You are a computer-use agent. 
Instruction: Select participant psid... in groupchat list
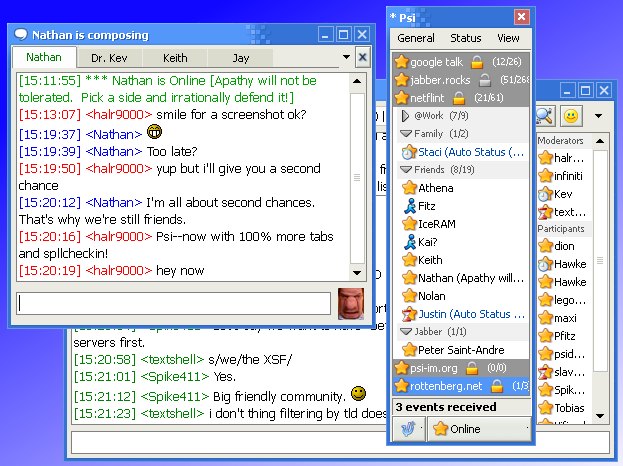[564, 354]
